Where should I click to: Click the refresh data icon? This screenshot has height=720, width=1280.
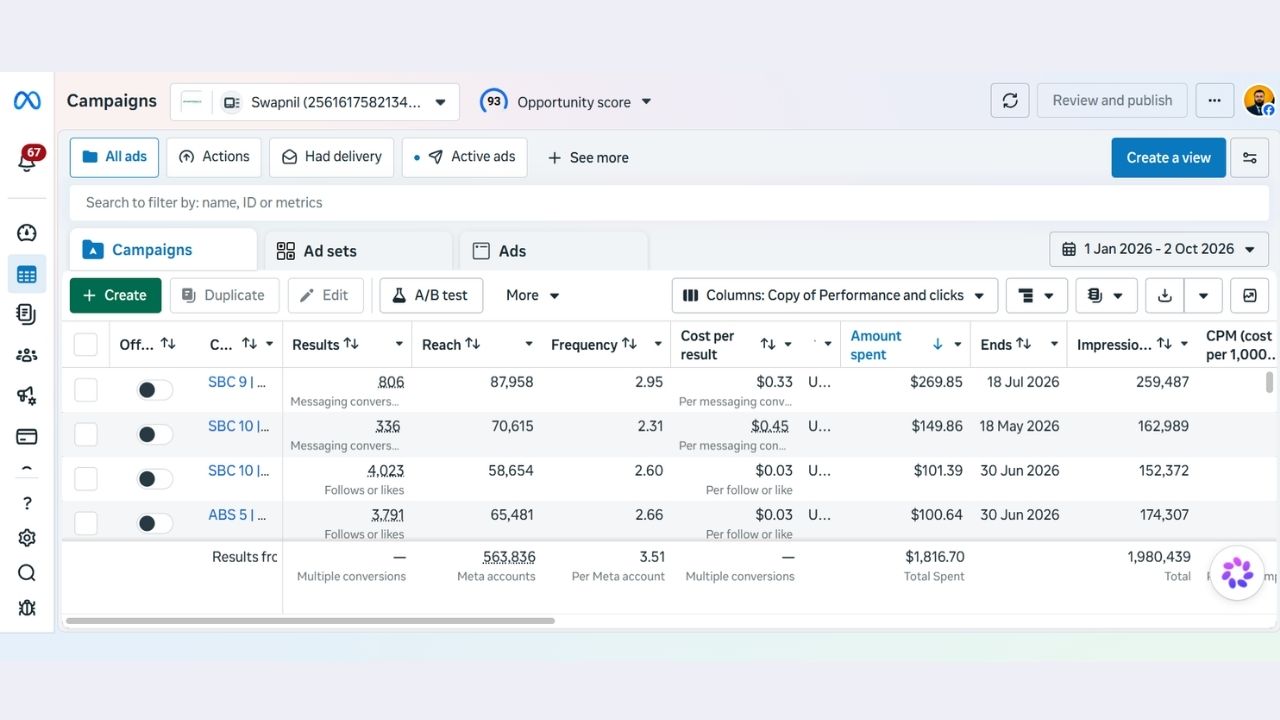tap(1010, 101)
